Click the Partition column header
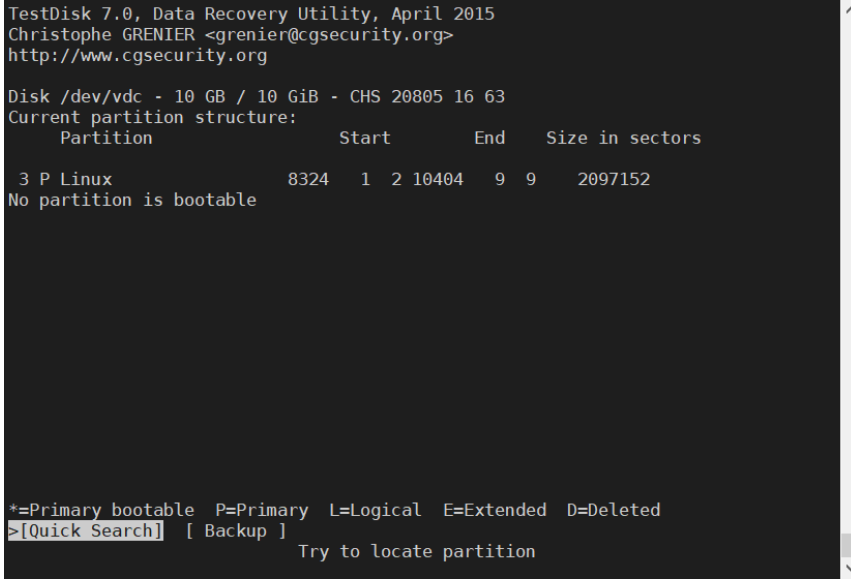 (106, 138)
